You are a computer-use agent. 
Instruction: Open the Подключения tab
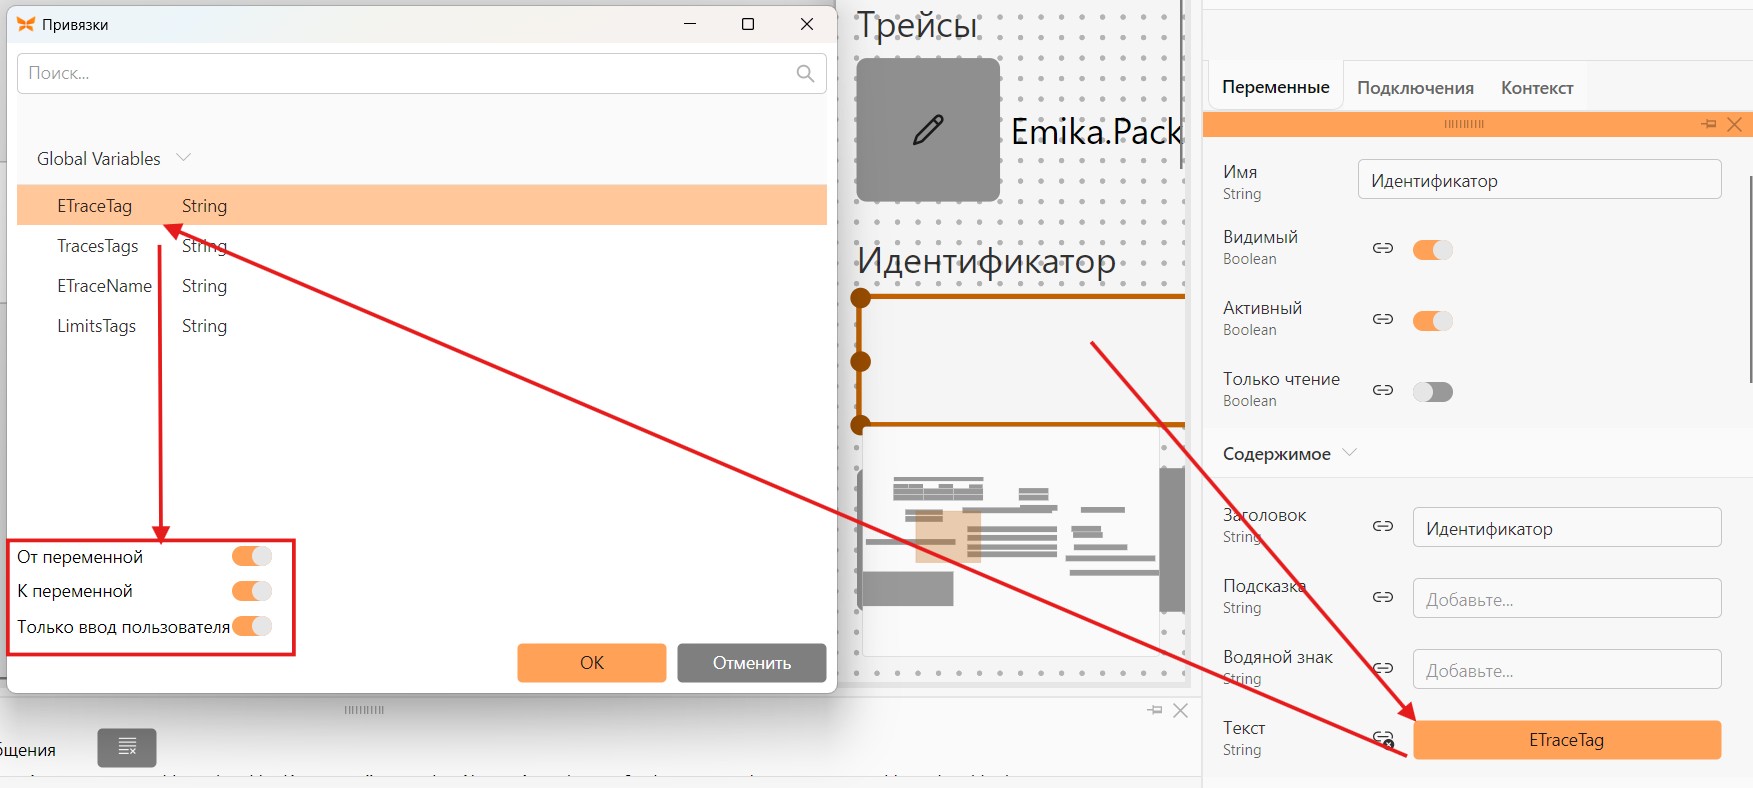click(1415, 88)
